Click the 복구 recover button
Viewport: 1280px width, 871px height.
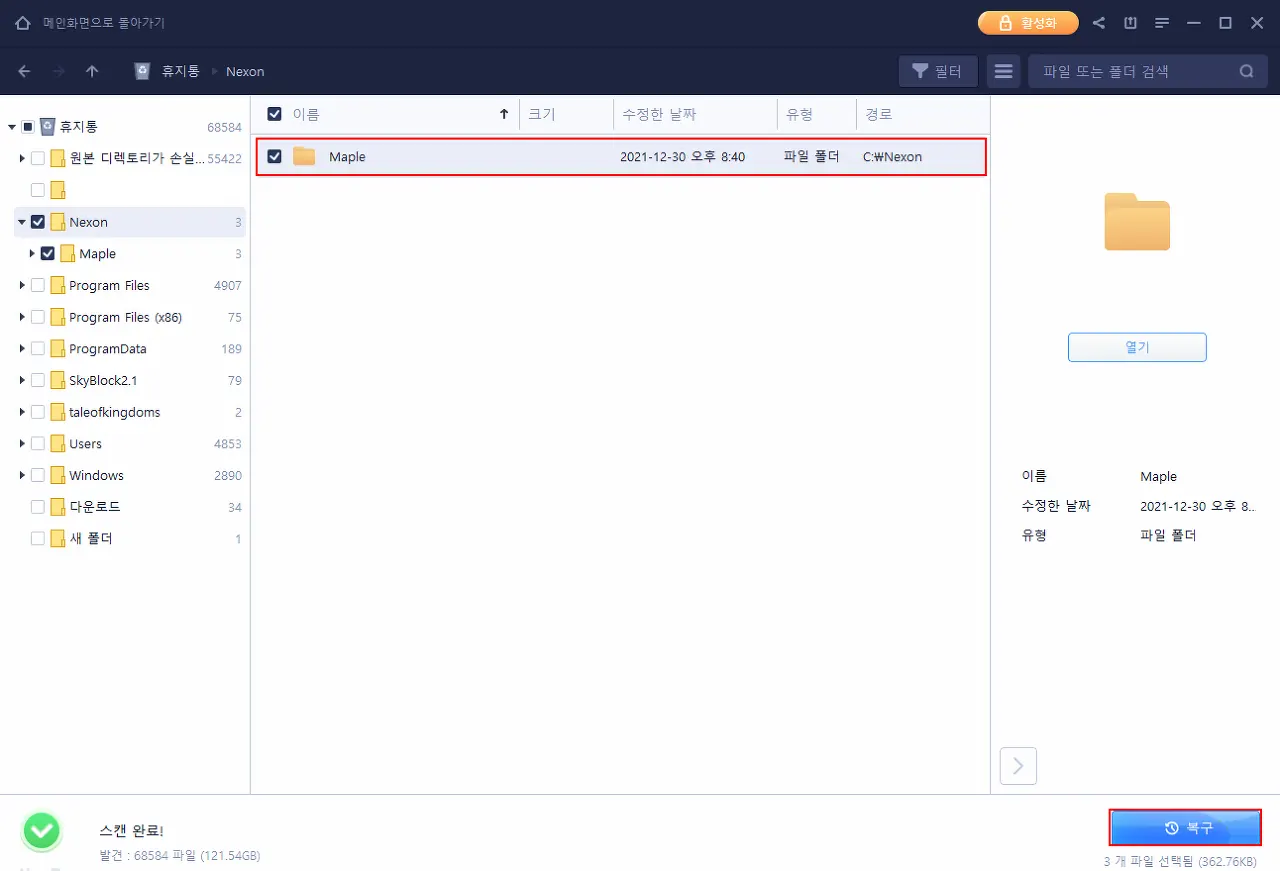(1186, 828)
